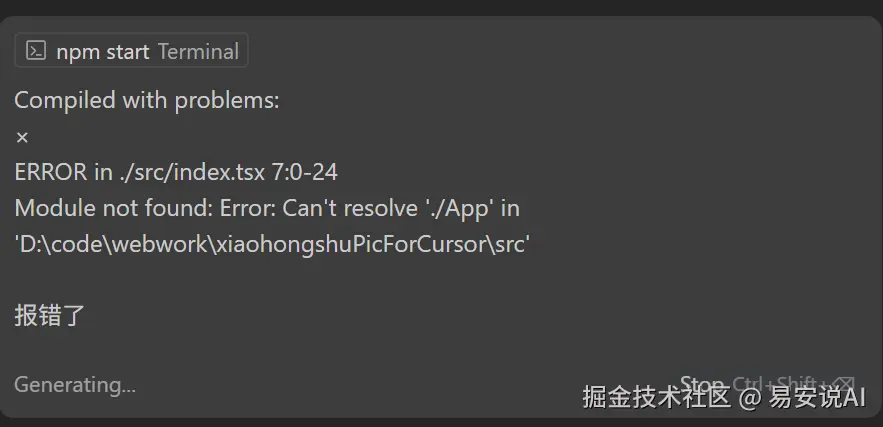The width and height of the screenshot is (883, 427).
Task: Click the ERROR in ./src/index.tsx line
Action: click(x=176, y=172)
